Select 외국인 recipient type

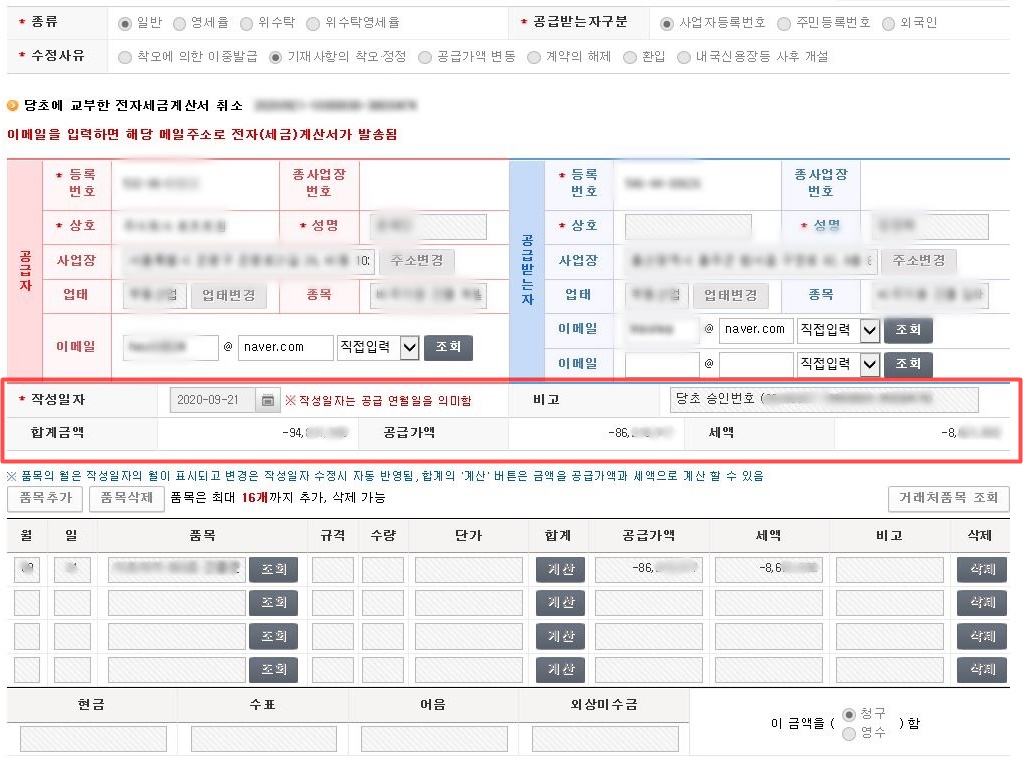(888, 24)
